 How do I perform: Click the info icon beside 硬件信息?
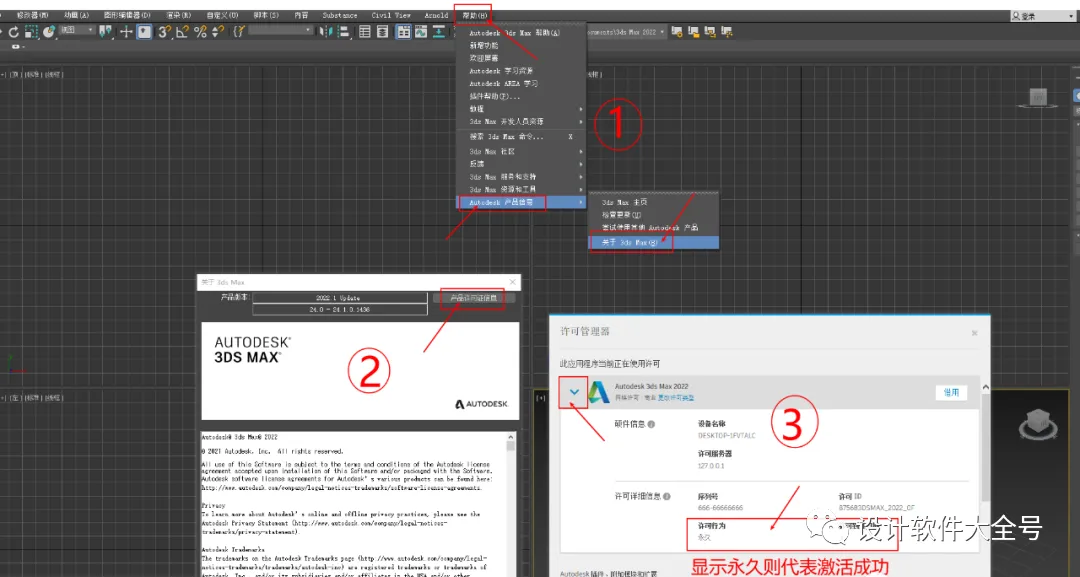[652, 424]
